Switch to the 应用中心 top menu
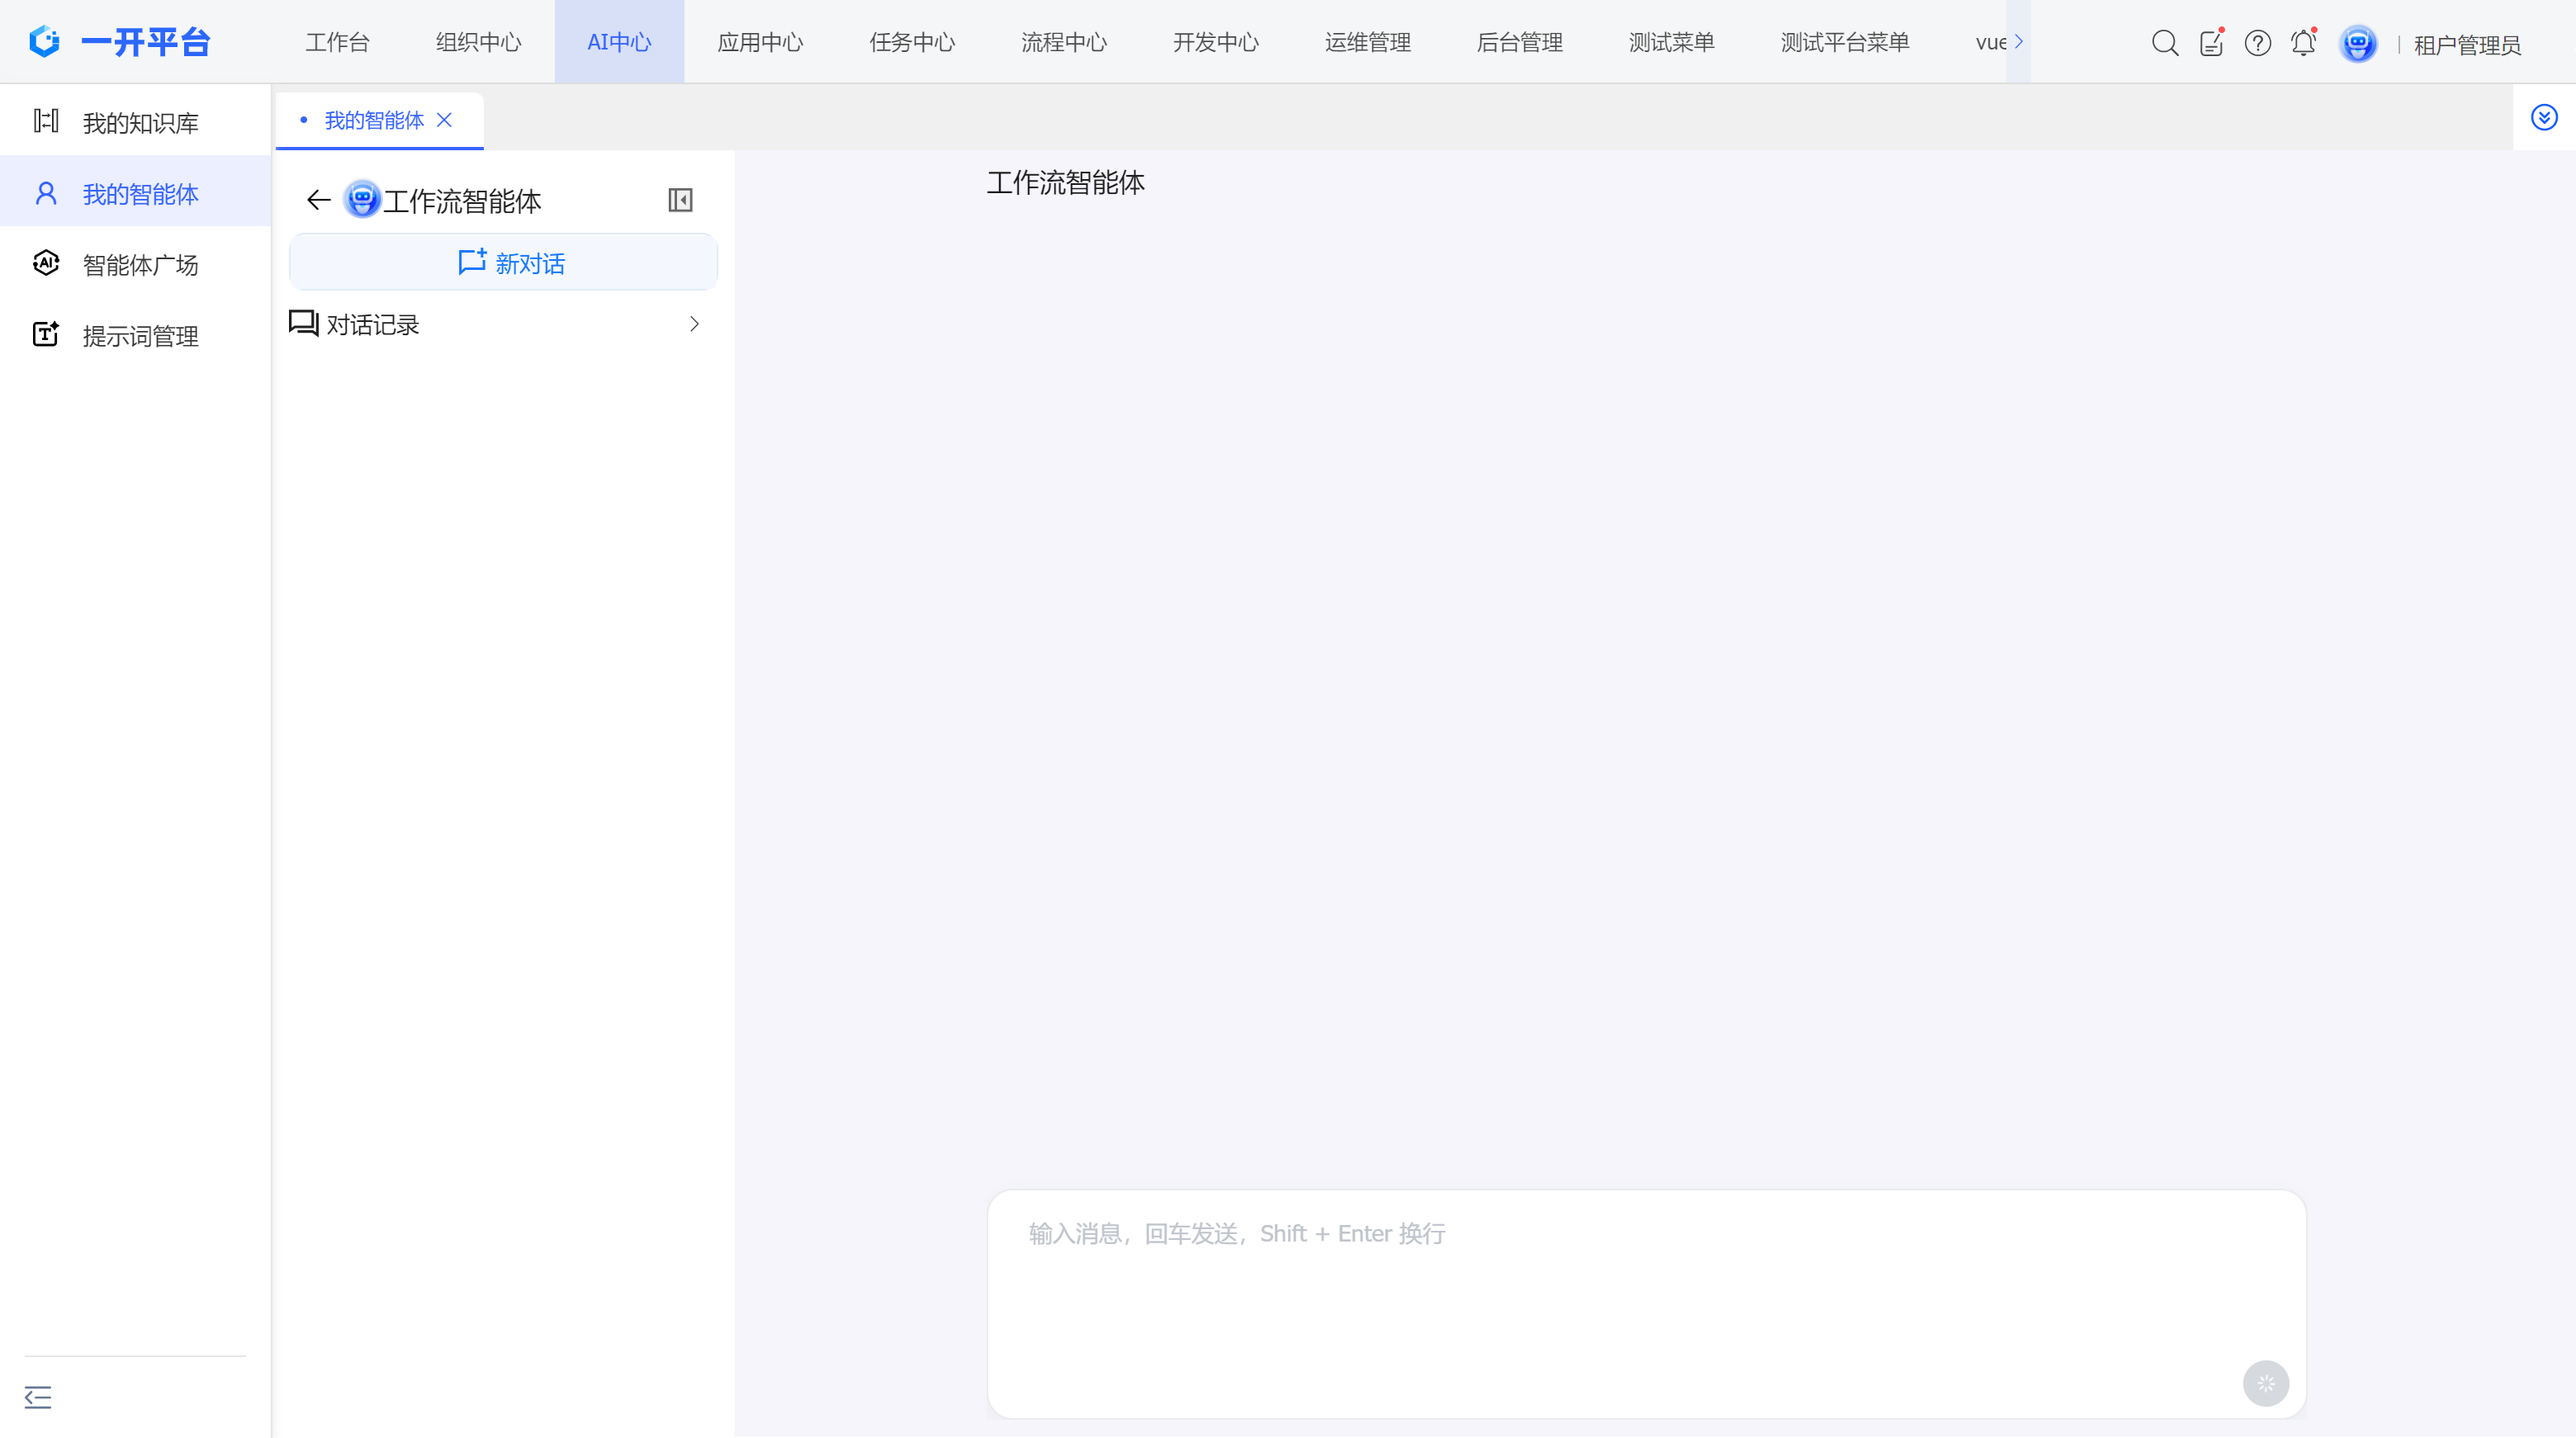 tap(760, 42)
